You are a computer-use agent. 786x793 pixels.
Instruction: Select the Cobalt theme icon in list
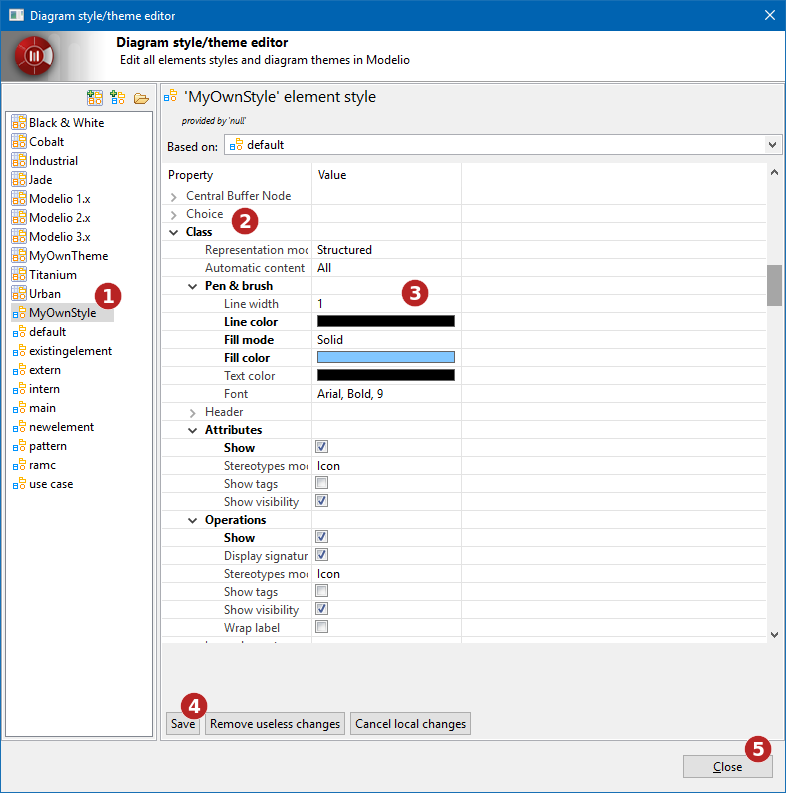pos(18,142)
